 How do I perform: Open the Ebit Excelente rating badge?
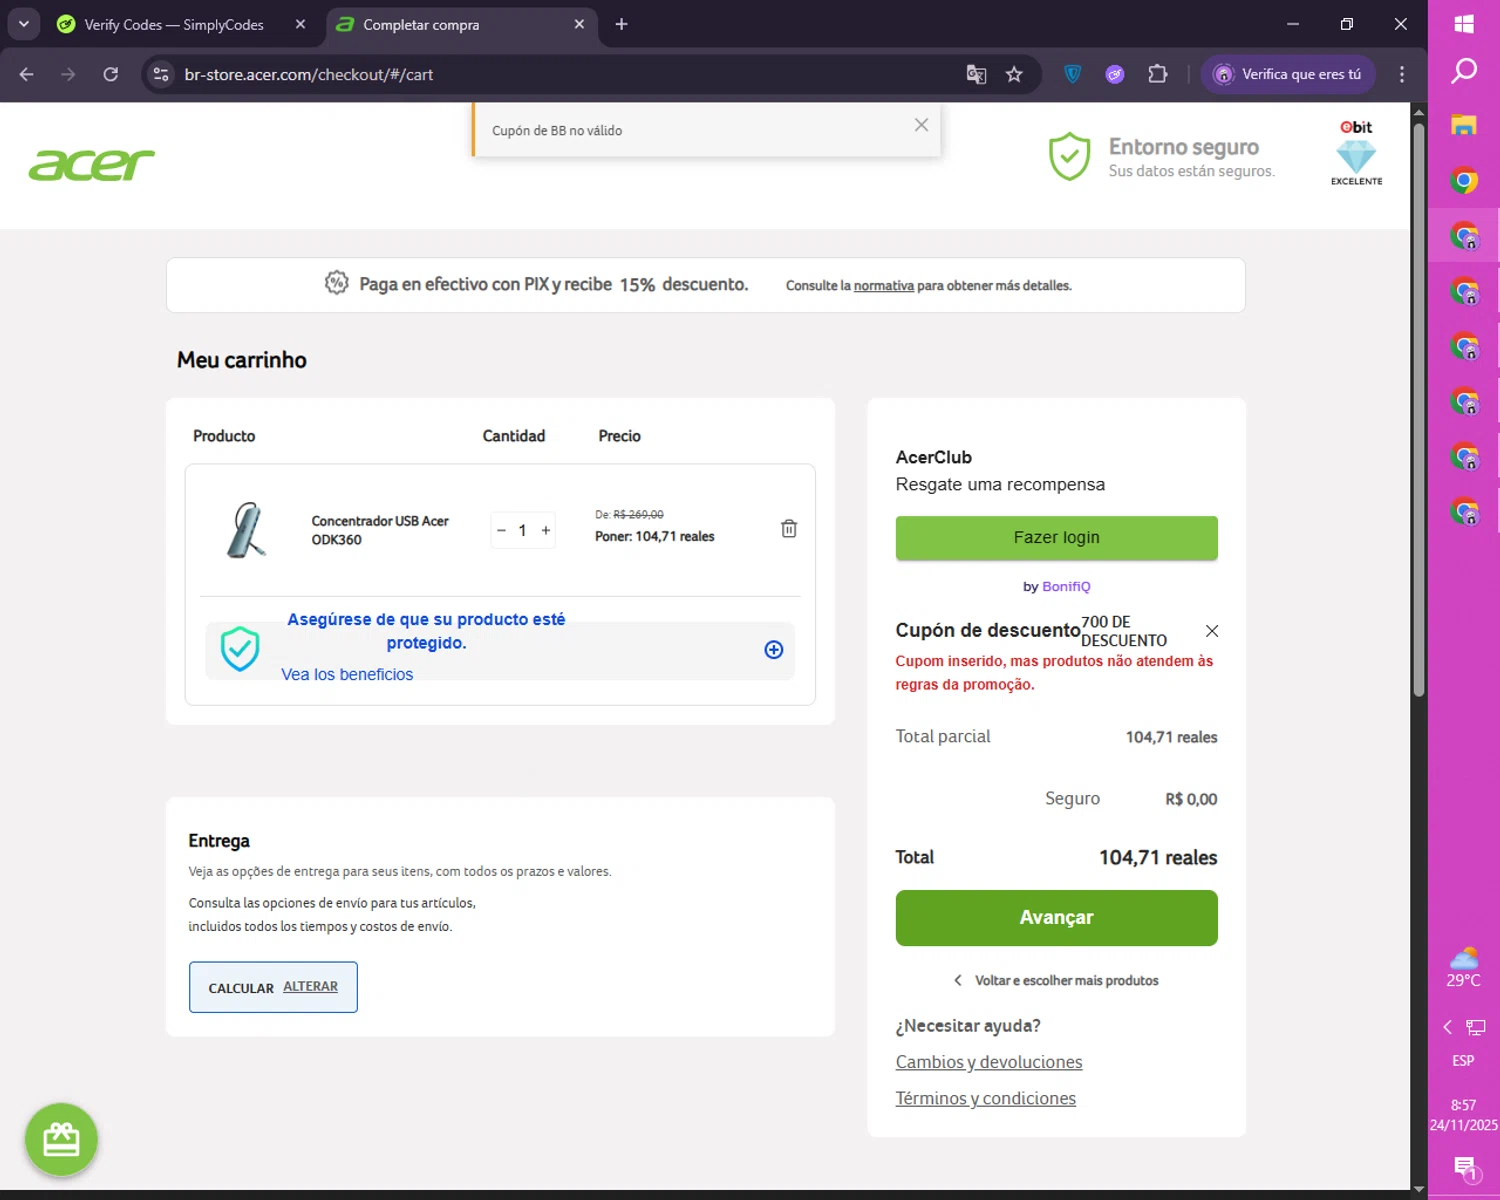tap(1356, 153)
